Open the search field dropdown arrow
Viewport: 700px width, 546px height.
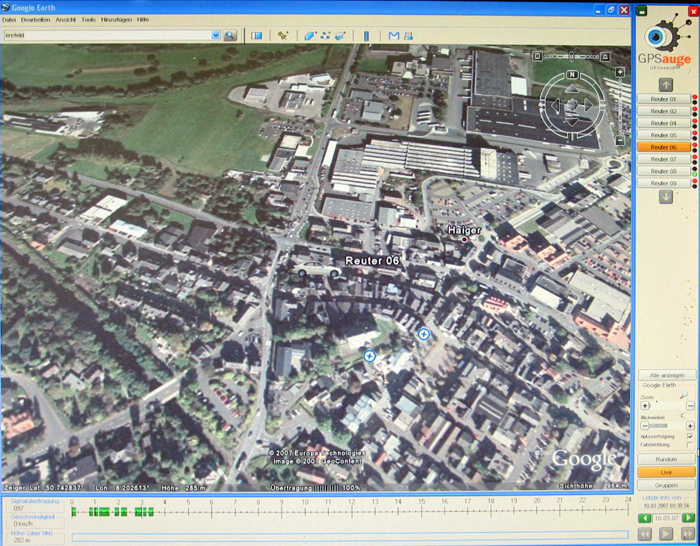click(x=215, y=35)
